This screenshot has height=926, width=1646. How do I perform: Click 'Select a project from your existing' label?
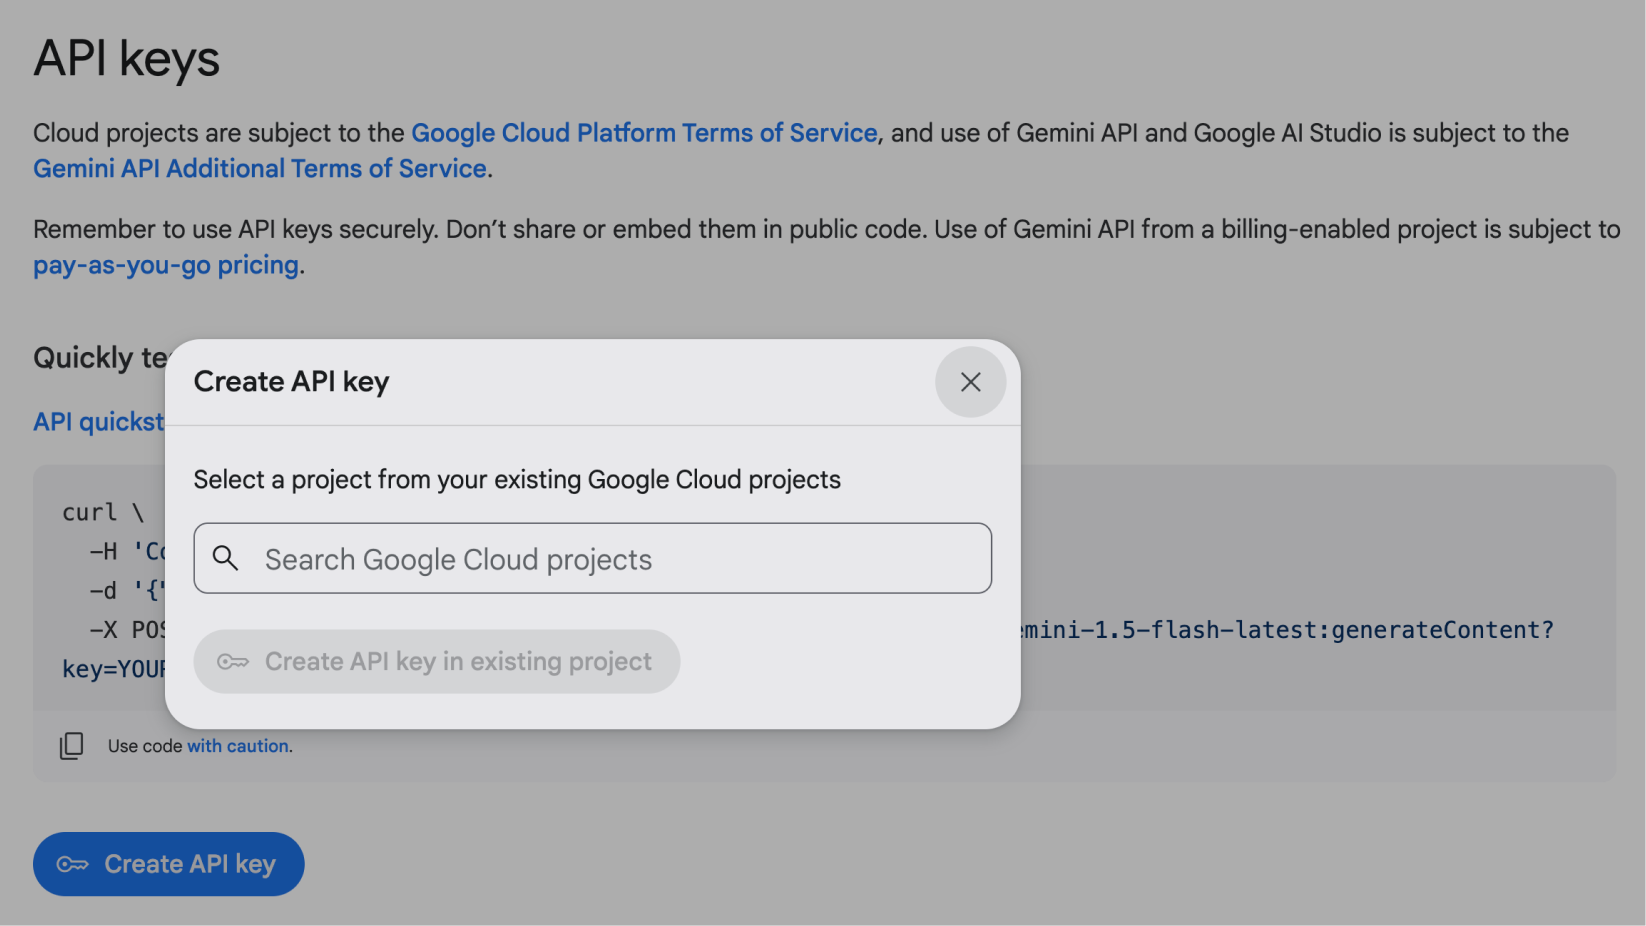pyautogui.click(x=517, y=480)
